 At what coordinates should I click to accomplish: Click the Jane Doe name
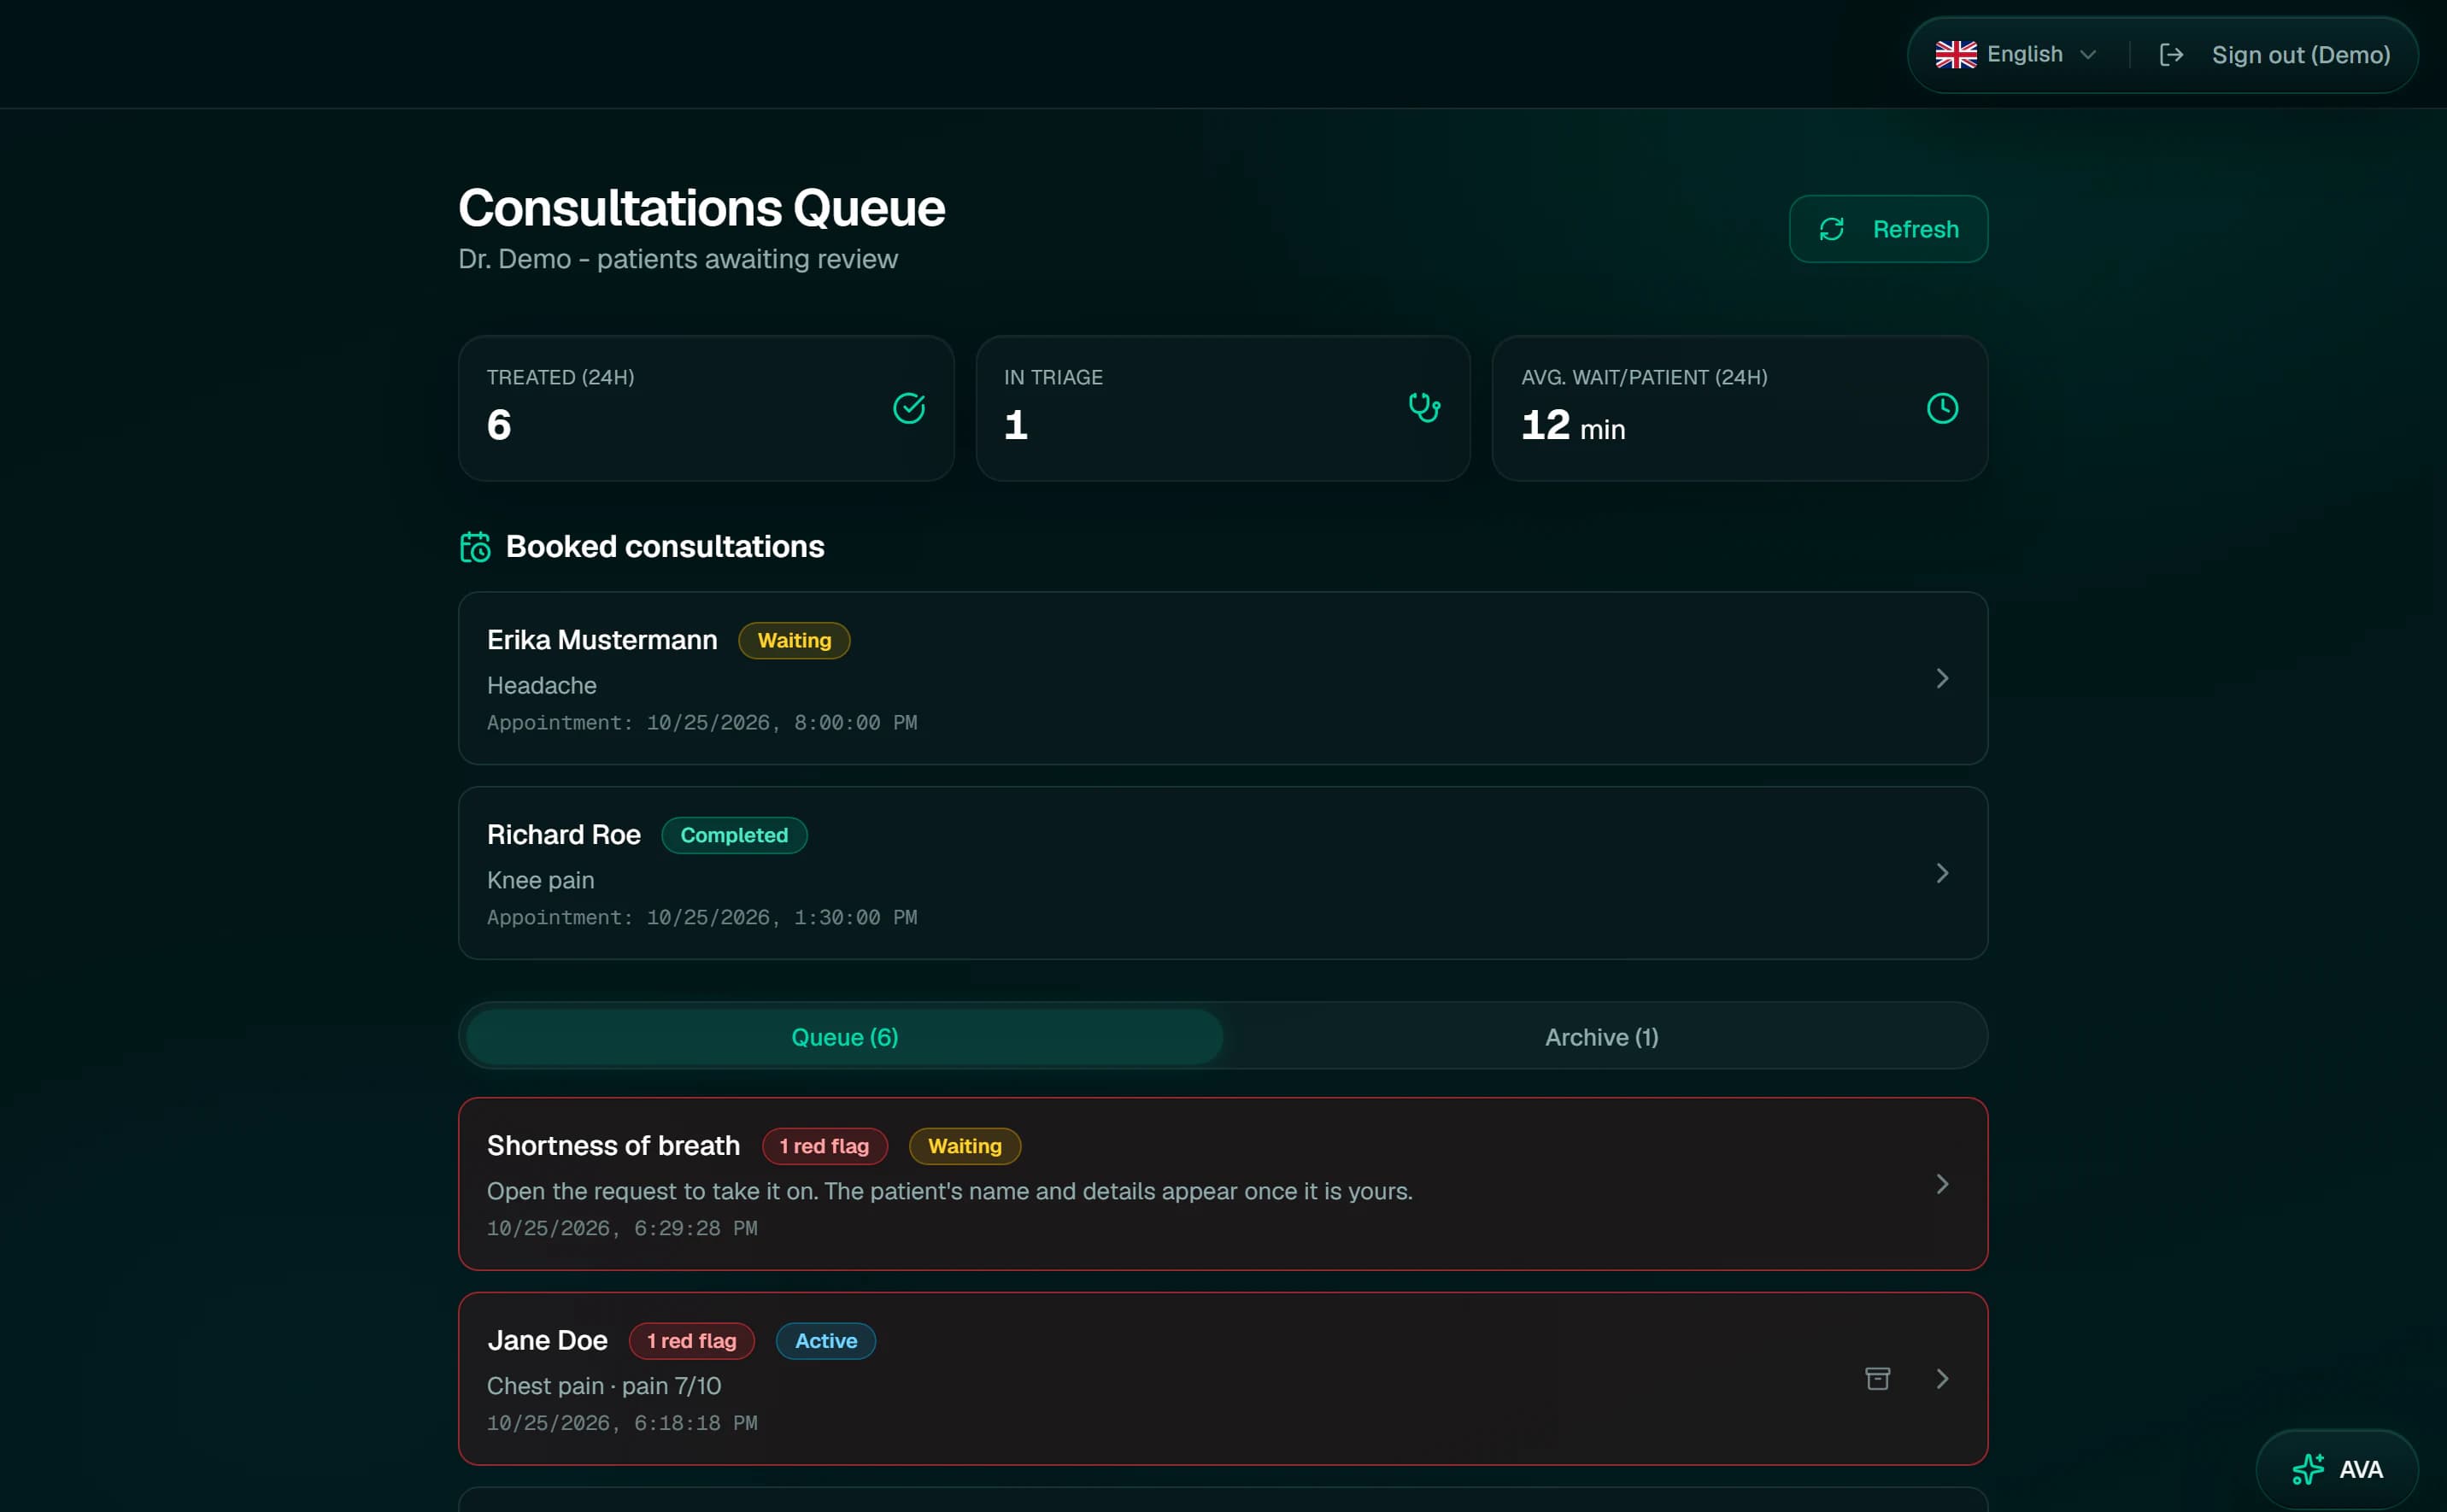click(x=547, y=1341)
